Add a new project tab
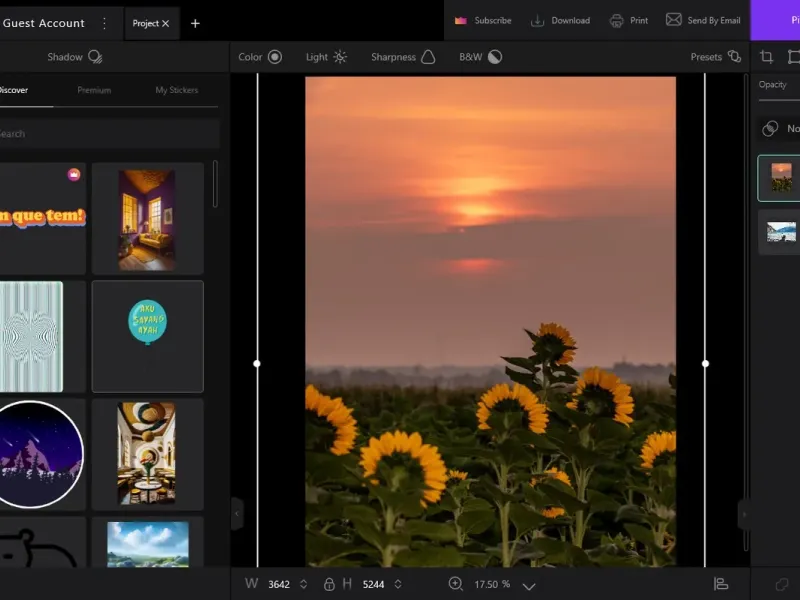 [x=195, y=23]
